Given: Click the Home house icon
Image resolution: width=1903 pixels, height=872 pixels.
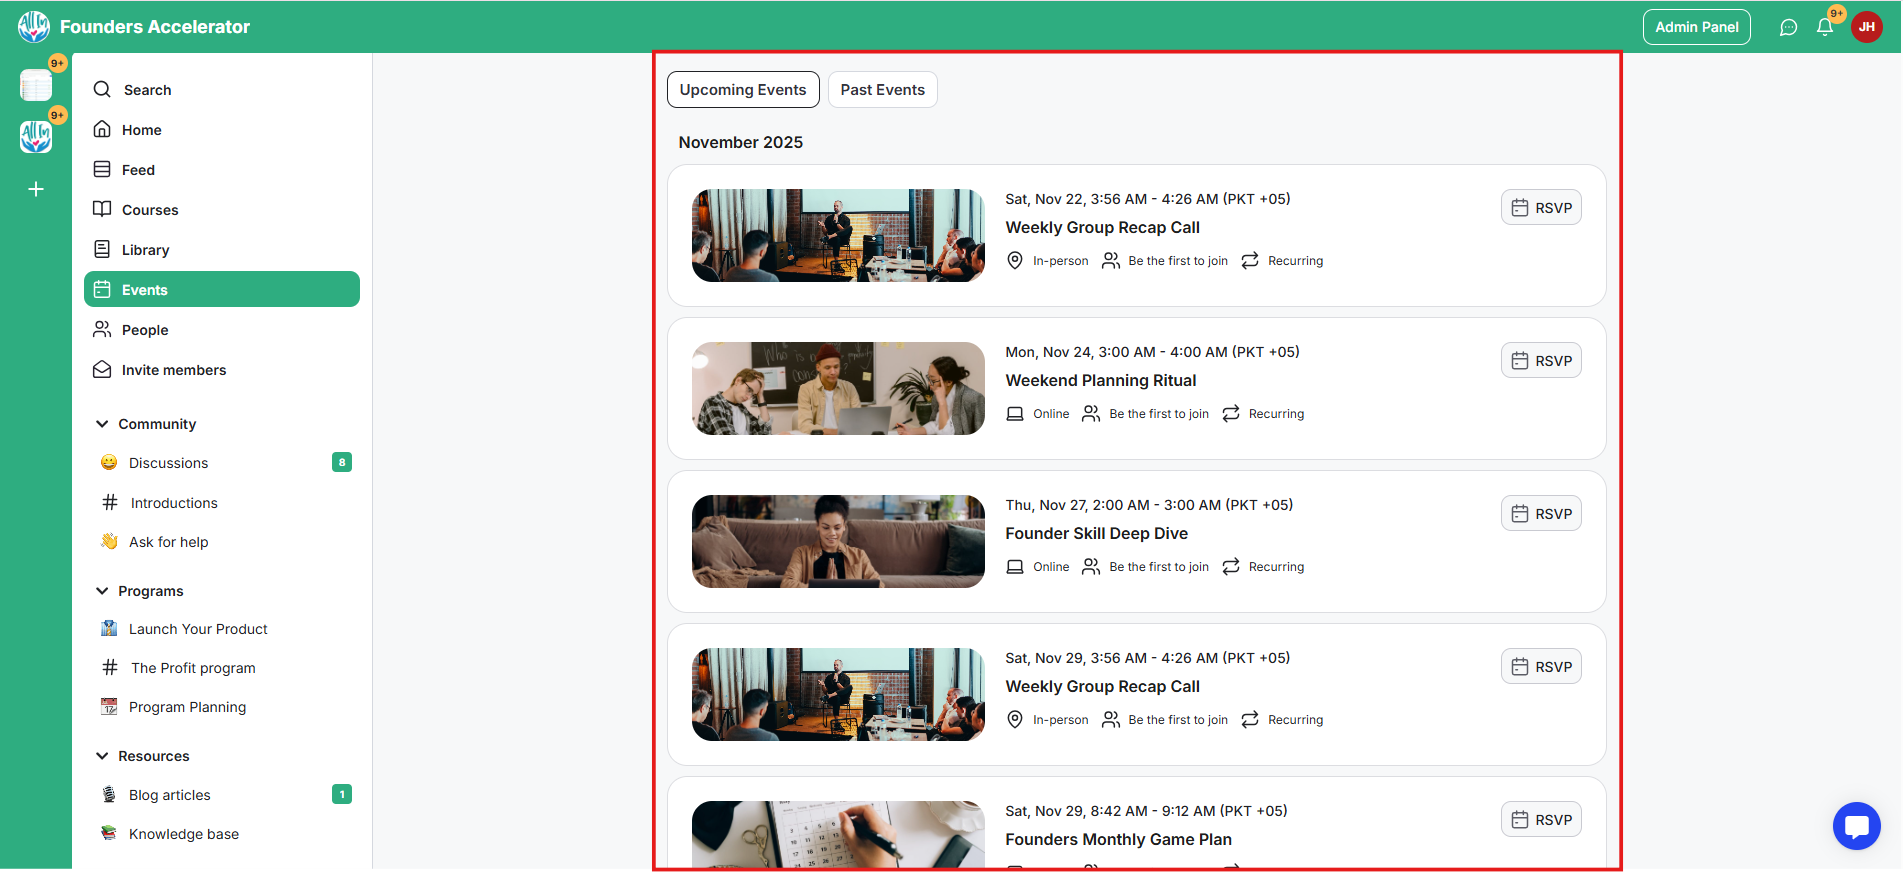Looking at the screenshot, I should pos(102,129).
